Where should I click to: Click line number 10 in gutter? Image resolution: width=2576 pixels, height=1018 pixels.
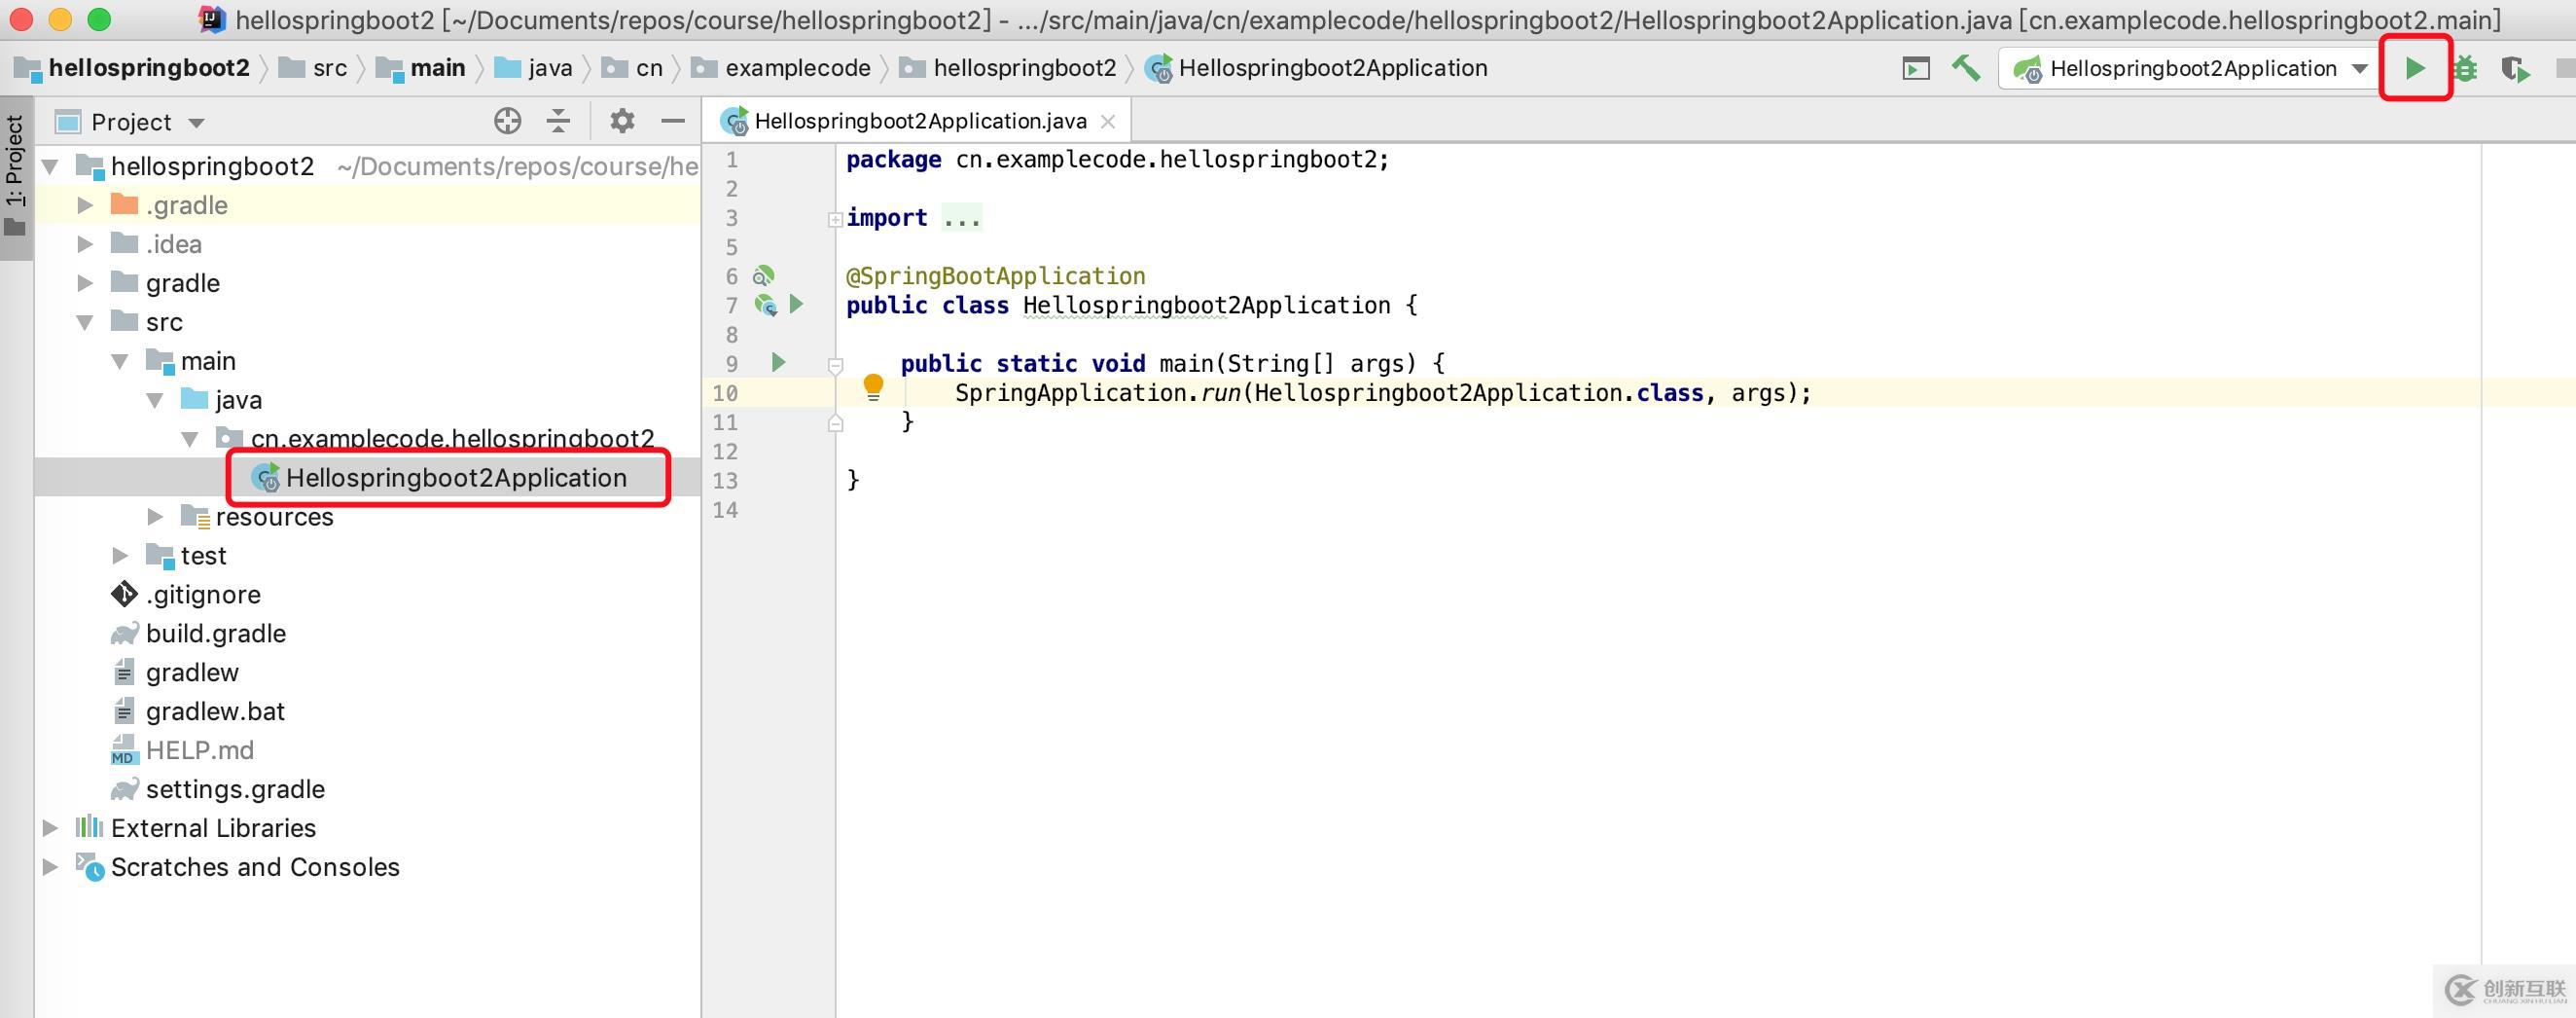[x=725, y=393]
